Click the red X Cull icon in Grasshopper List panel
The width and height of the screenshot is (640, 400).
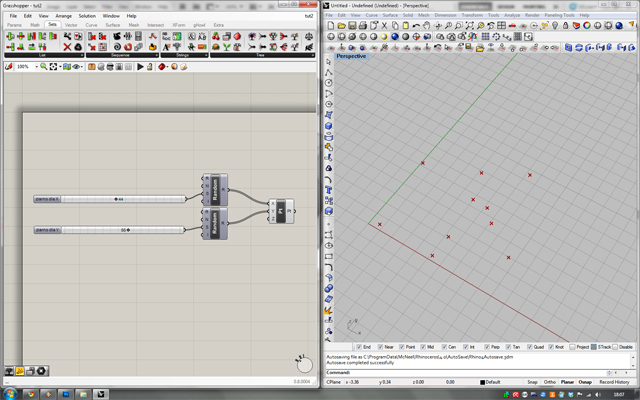(x=67, y=47)
